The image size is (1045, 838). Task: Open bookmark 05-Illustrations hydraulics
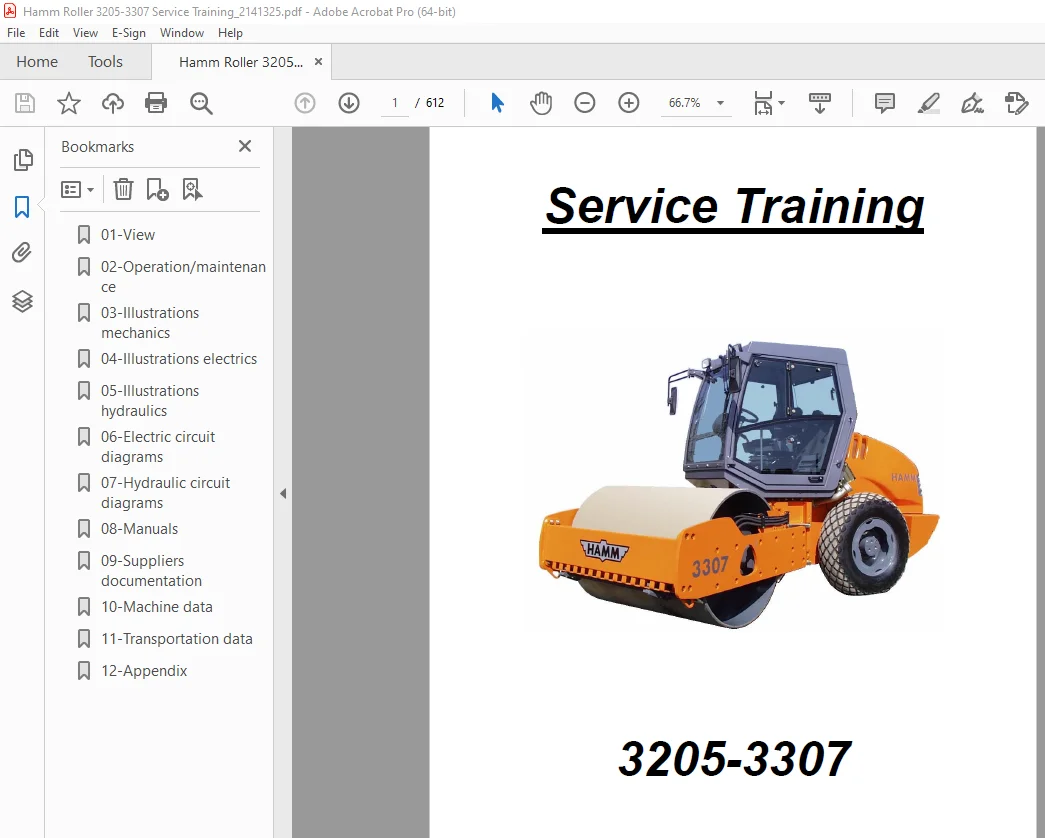tap(150, 401)
